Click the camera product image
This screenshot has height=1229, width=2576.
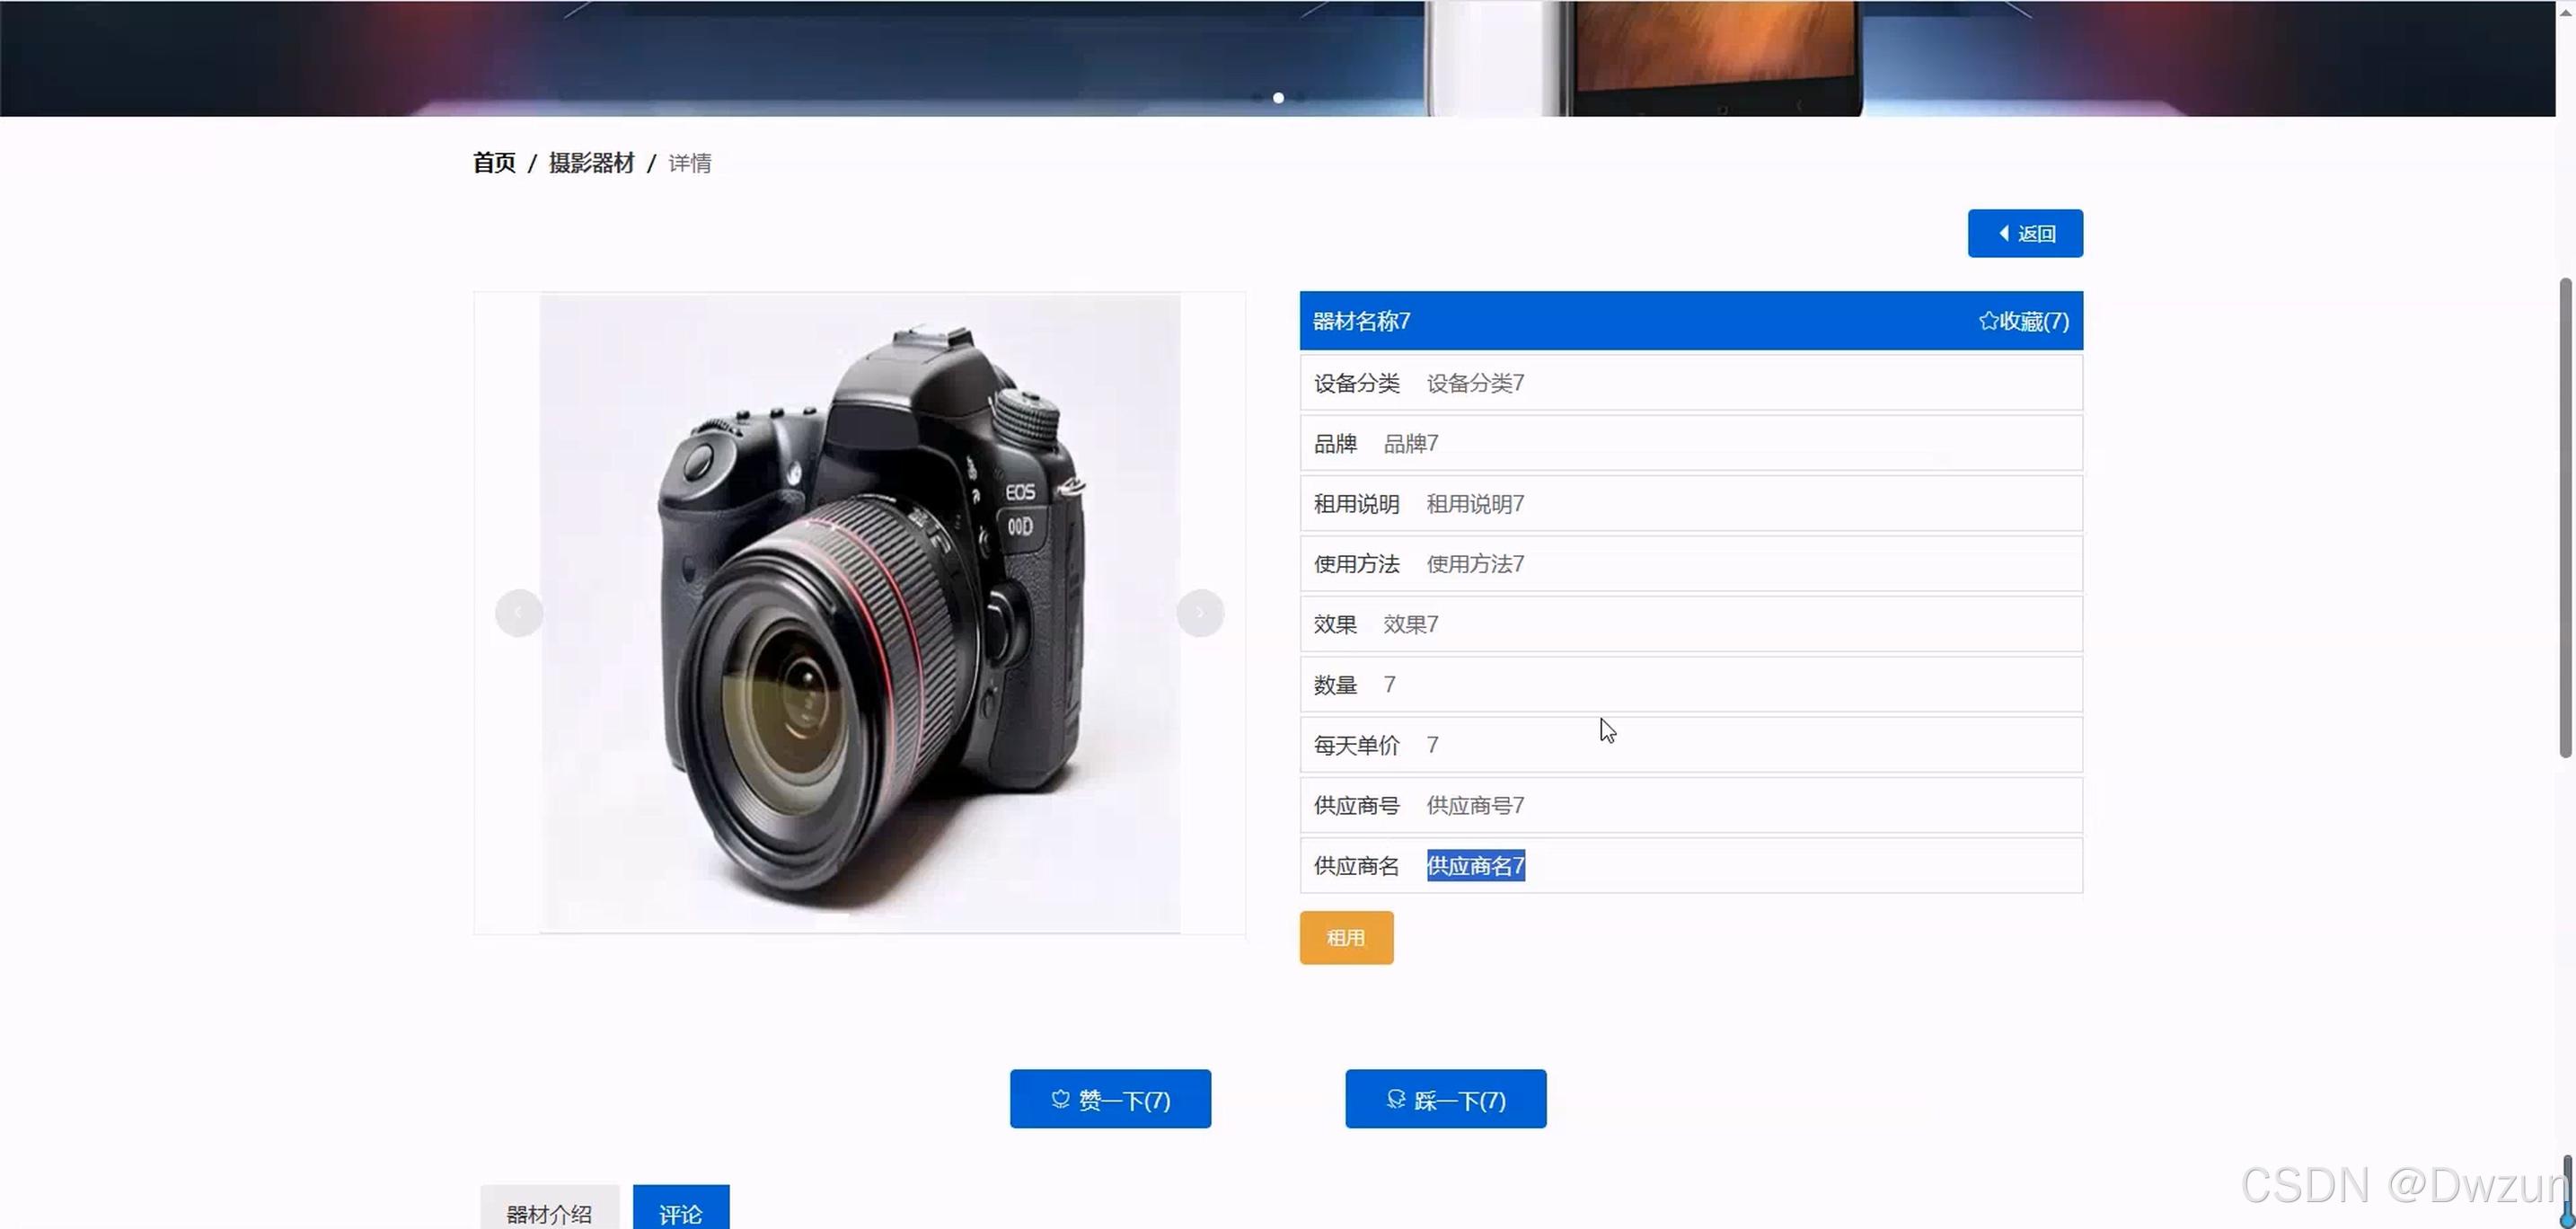coord(860,612)
